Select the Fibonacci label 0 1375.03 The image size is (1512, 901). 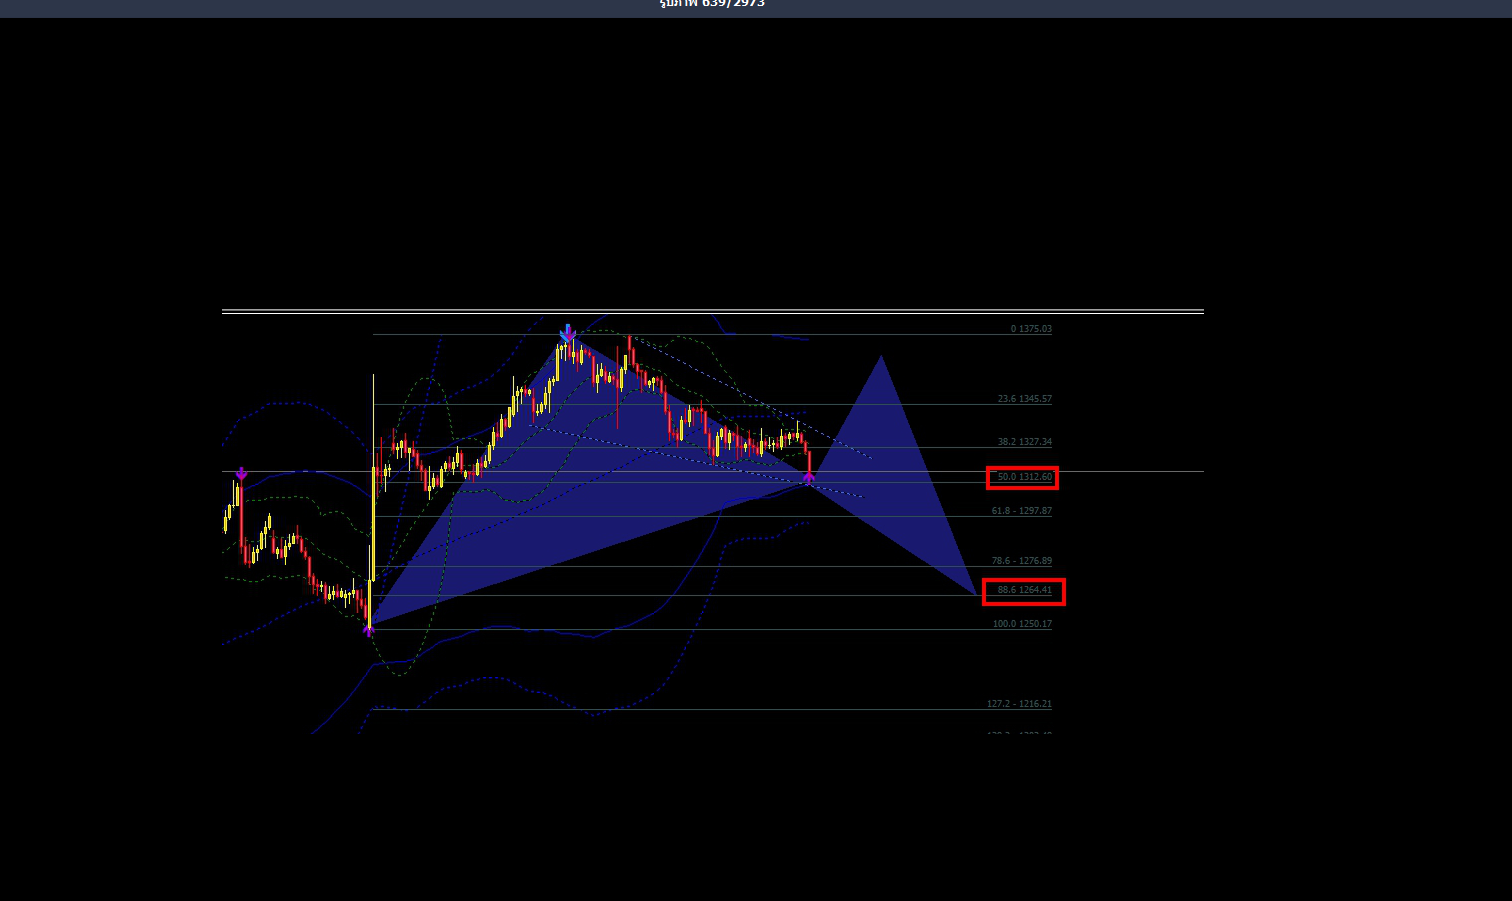pyautogui.click(x=1031, y=329)
